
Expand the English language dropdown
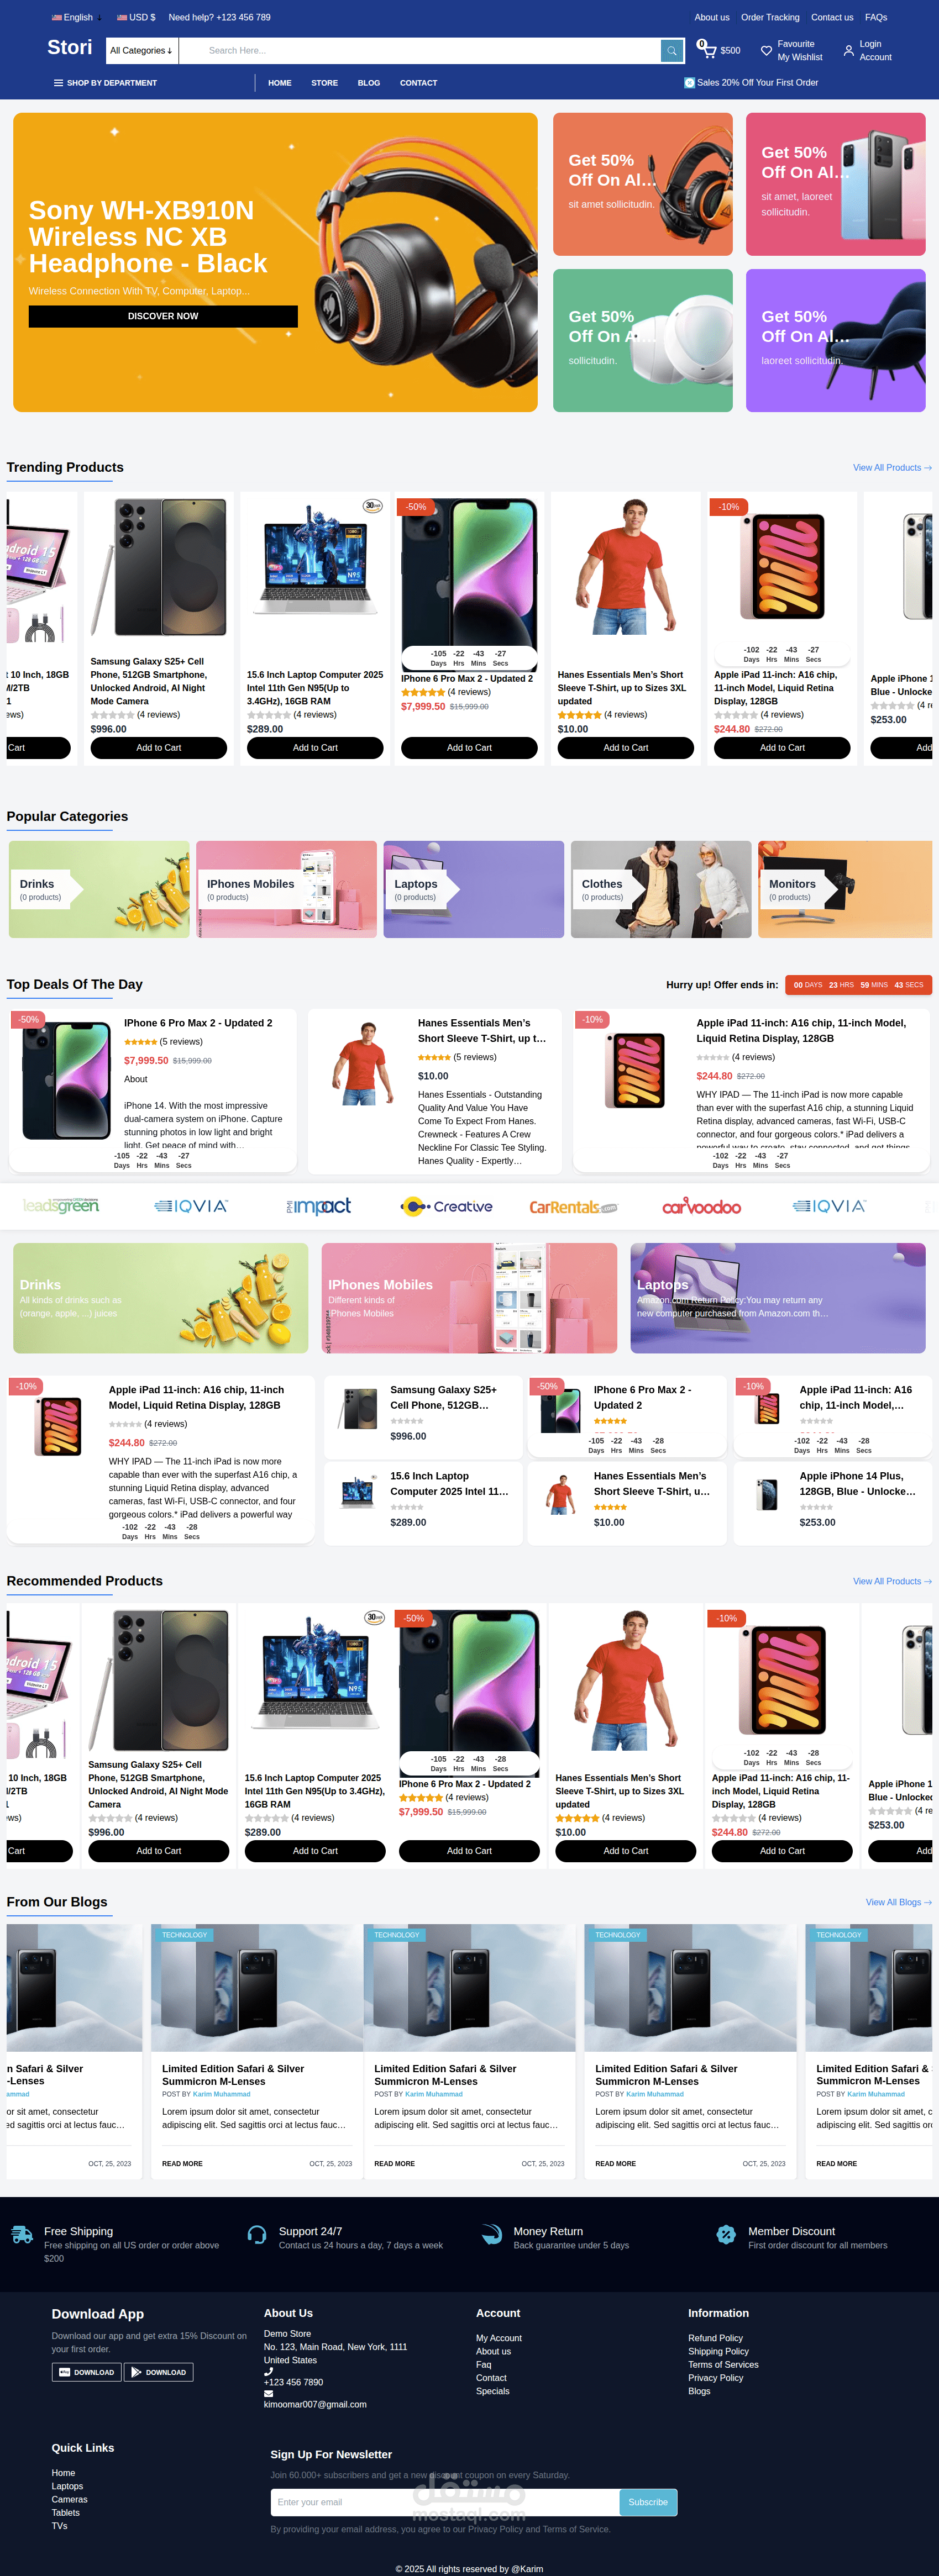coord(76,17)
